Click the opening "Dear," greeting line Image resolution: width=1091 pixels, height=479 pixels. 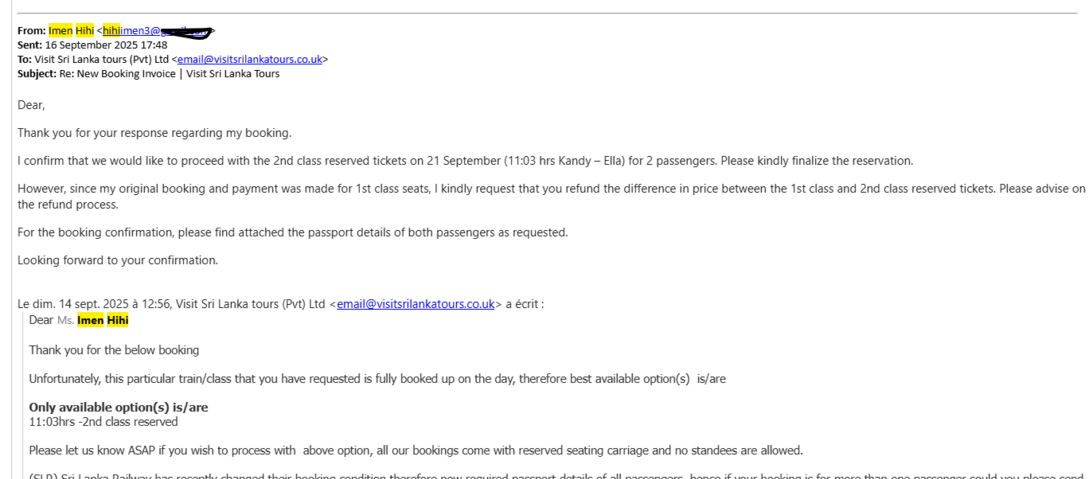click(x=31, y=104)
